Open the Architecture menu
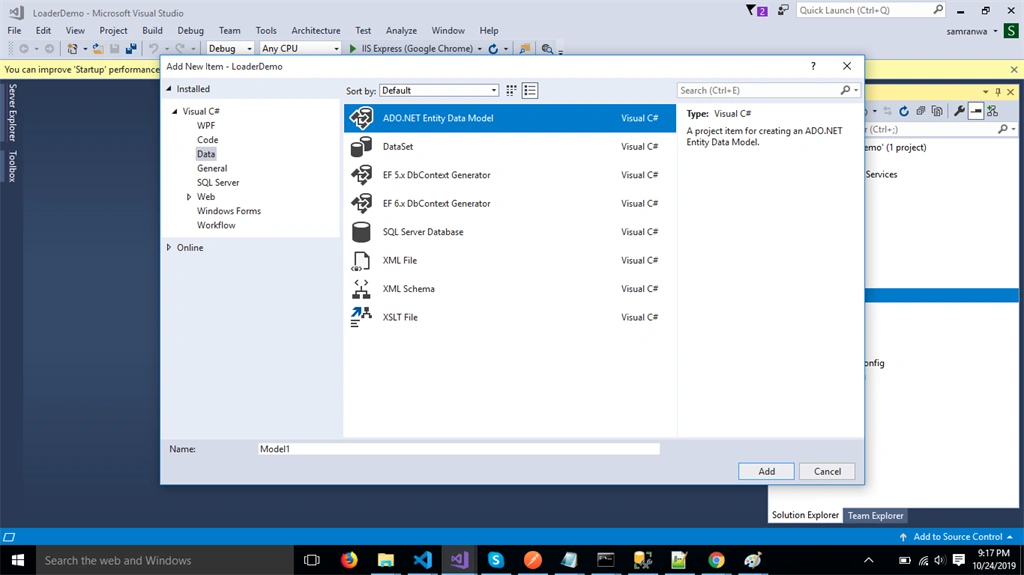The image size is (1024, 575). coord(315,31)
